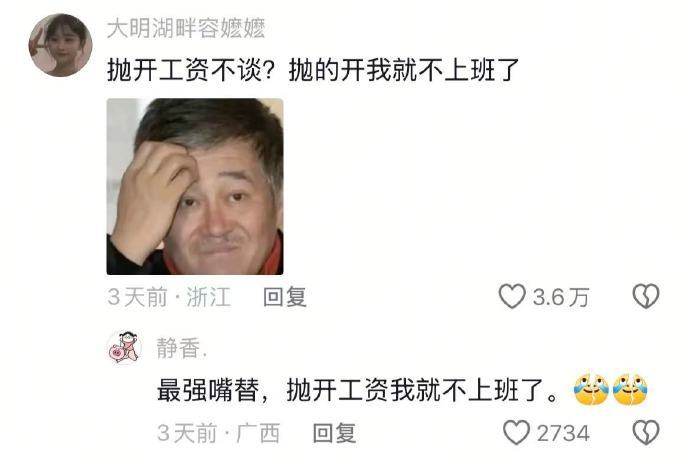Click username 大明湖畔容嬷嬷
Viewport: 690px width, 461px height.
(x=186, y=29)
